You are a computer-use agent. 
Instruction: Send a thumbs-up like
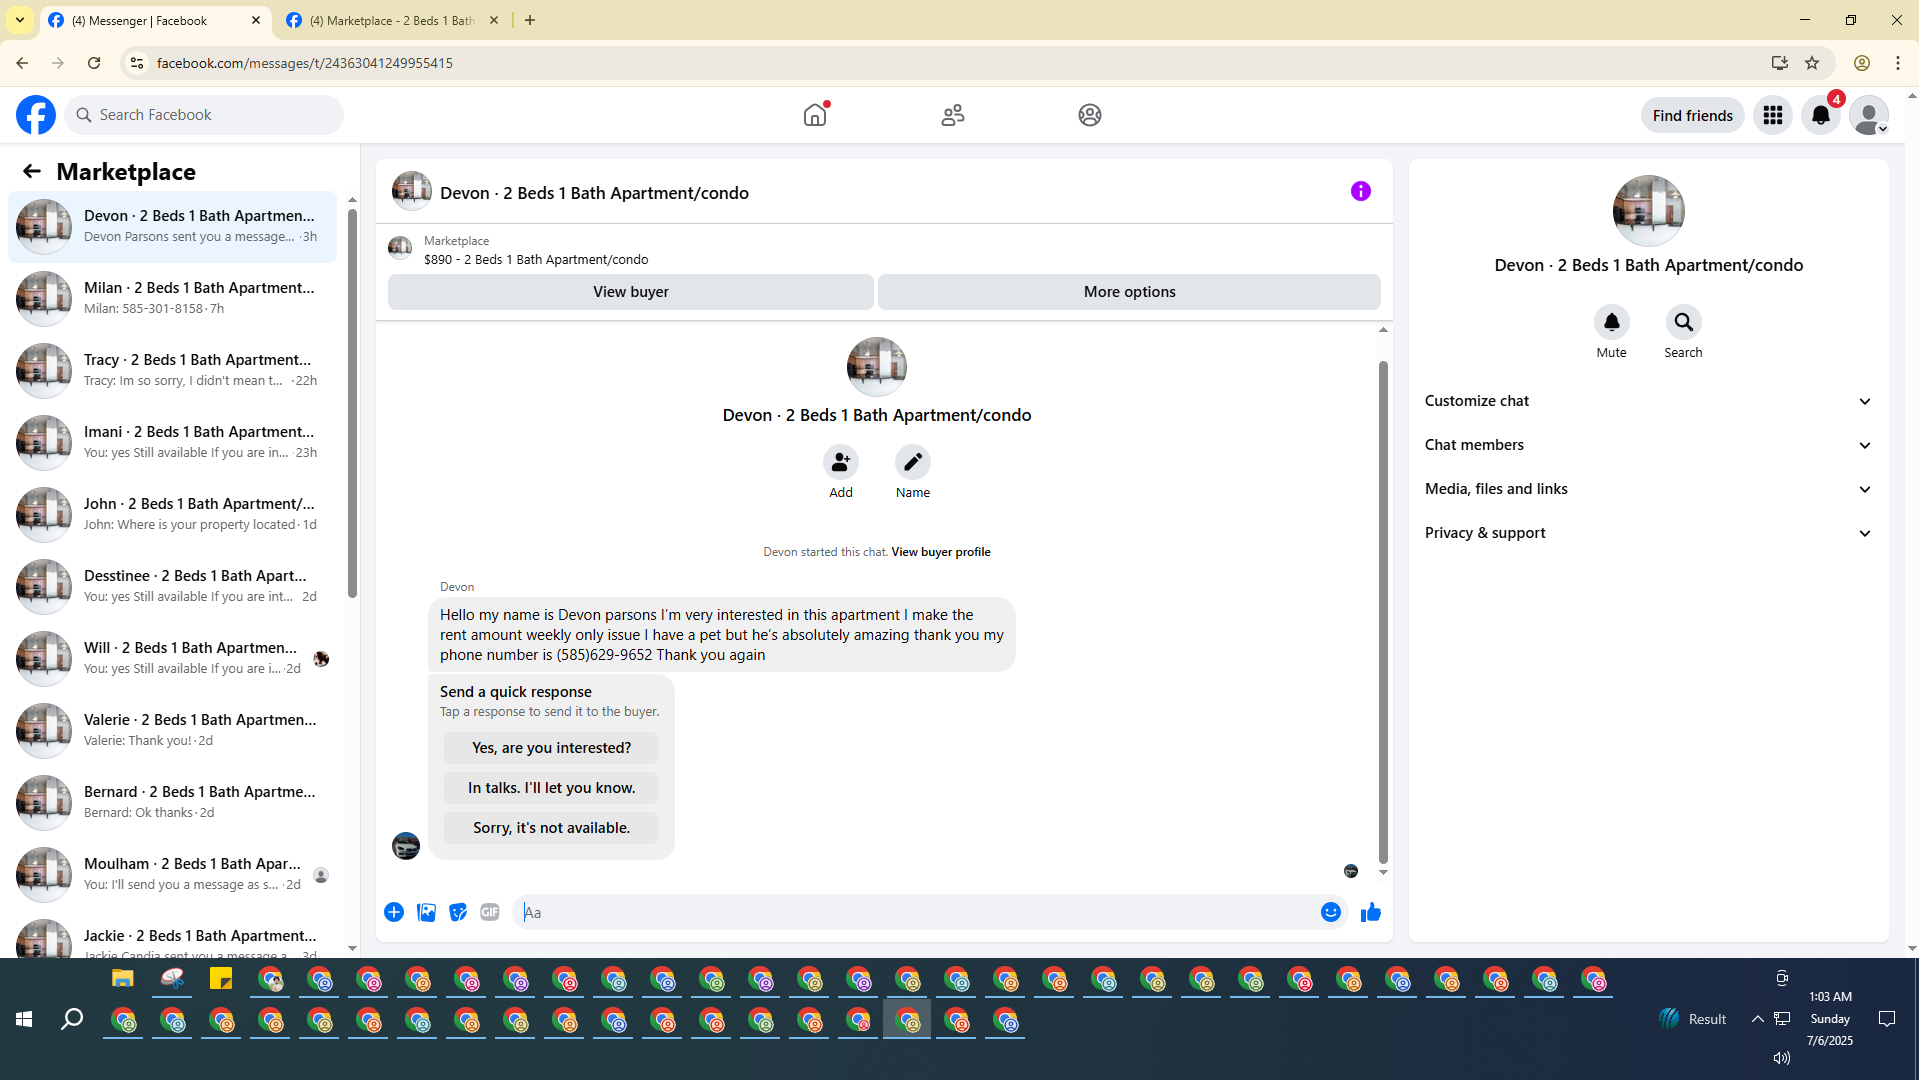click(x=1371, y=912)
